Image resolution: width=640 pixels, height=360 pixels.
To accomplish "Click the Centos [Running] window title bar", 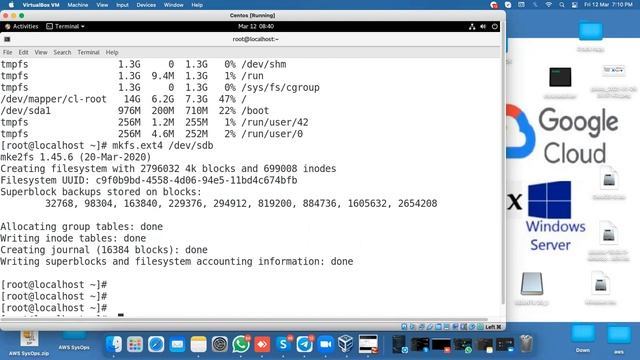I will (x=252, y=15).
